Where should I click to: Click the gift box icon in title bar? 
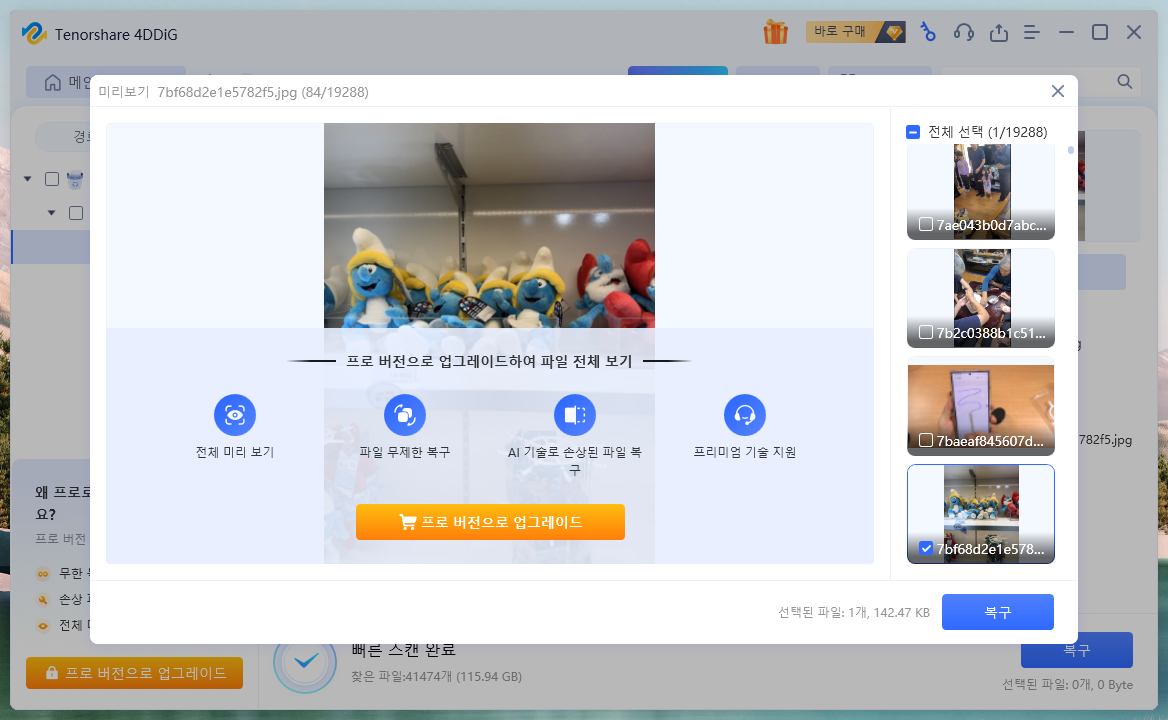tap(775, 33)
